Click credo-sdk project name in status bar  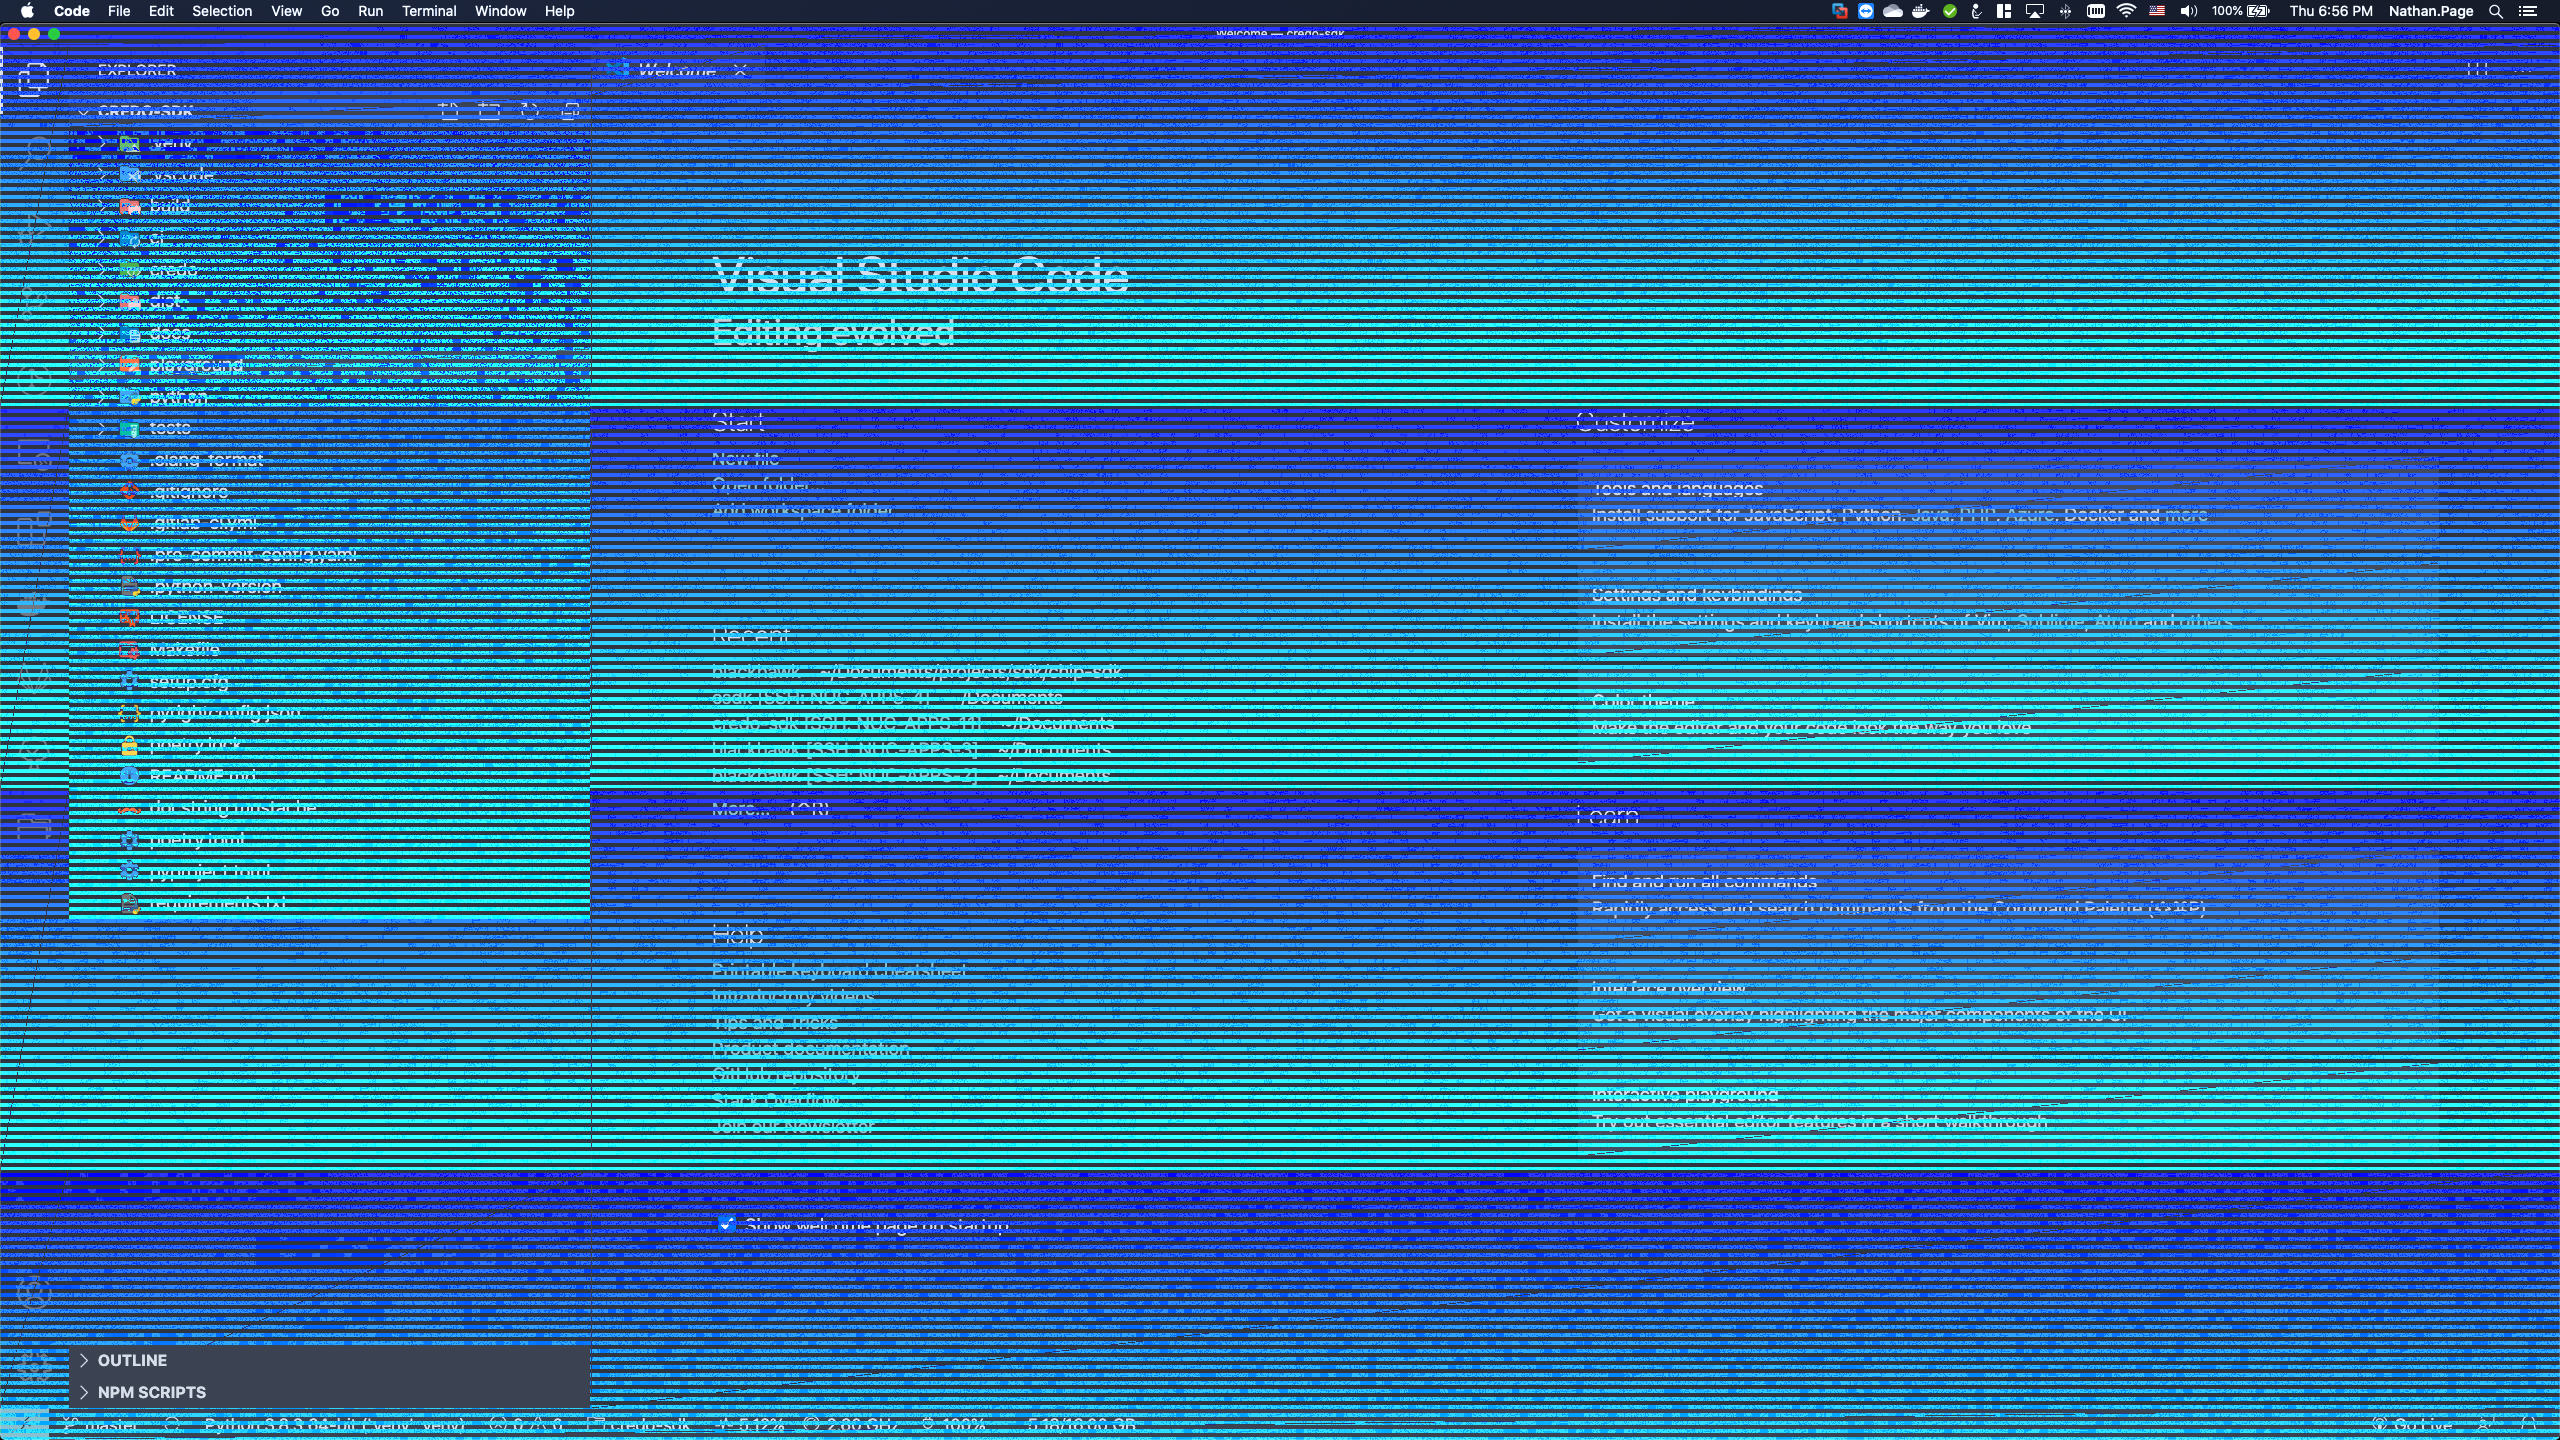640,1424
